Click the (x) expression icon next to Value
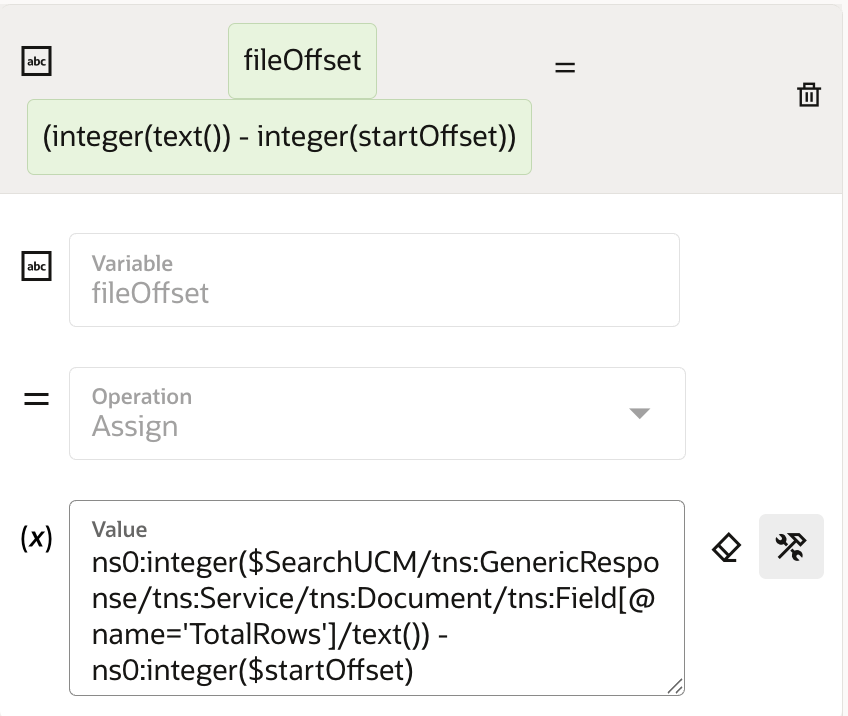Image resolution: width=848 pixels, height=716 pixels. [x=36, y=538]
